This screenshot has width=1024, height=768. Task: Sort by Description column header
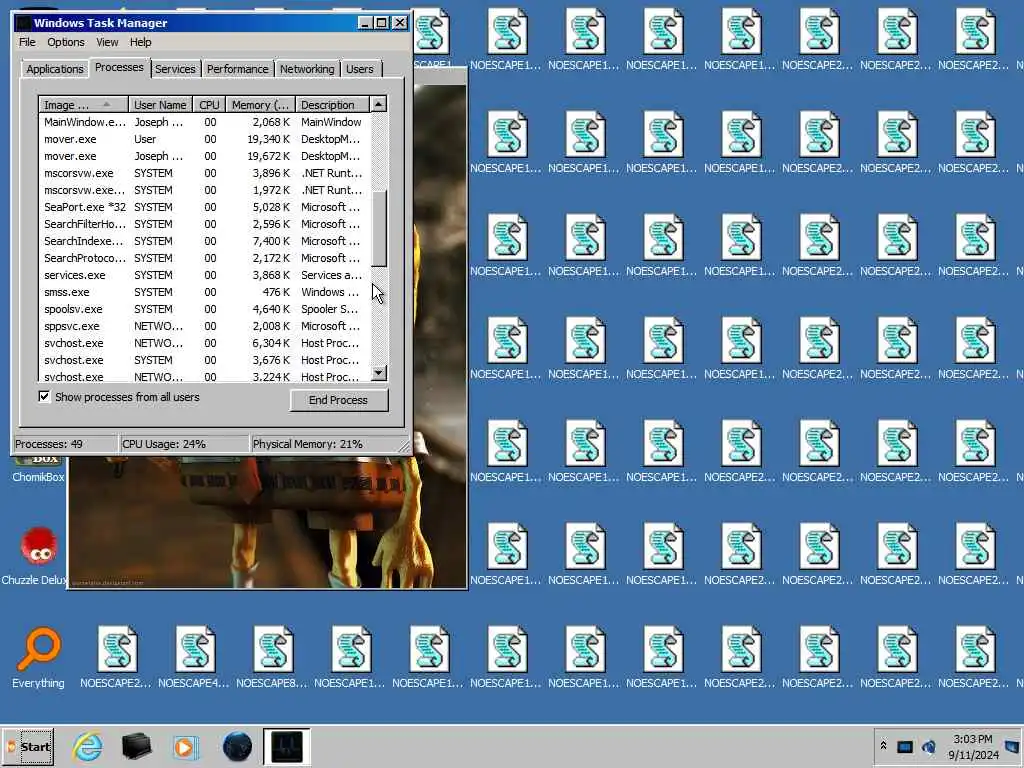click(x=332, y=104)
